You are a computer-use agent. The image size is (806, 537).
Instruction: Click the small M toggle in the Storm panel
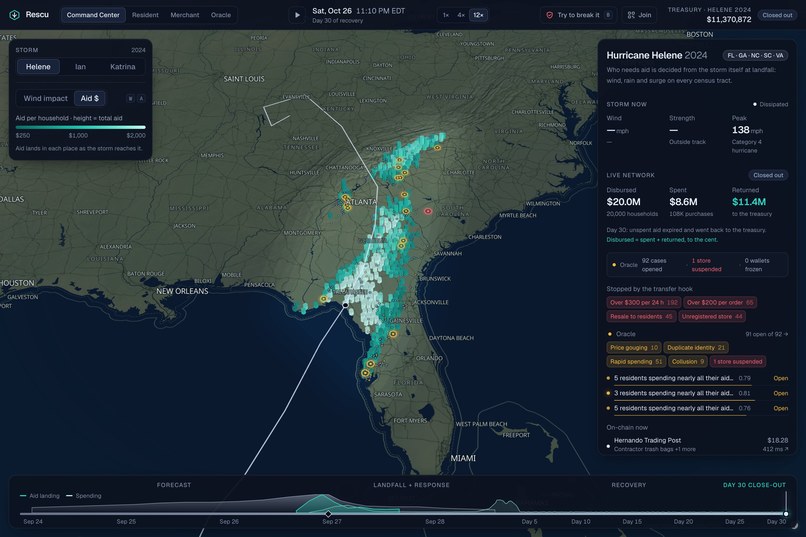pyautogui.click(x=131, y=98)
